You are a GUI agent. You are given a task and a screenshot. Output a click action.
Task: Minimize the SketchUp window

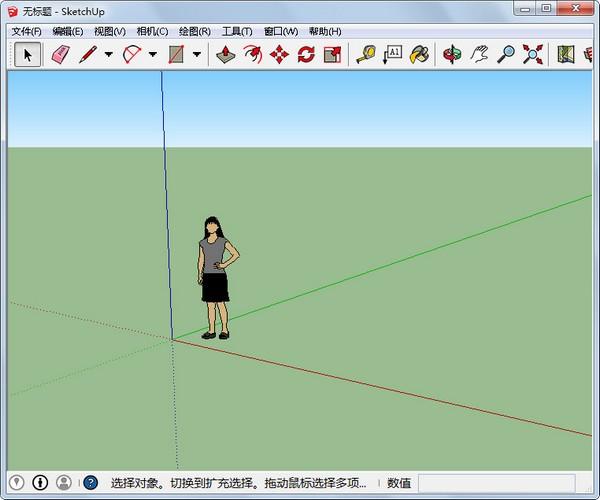click(525, 8)
